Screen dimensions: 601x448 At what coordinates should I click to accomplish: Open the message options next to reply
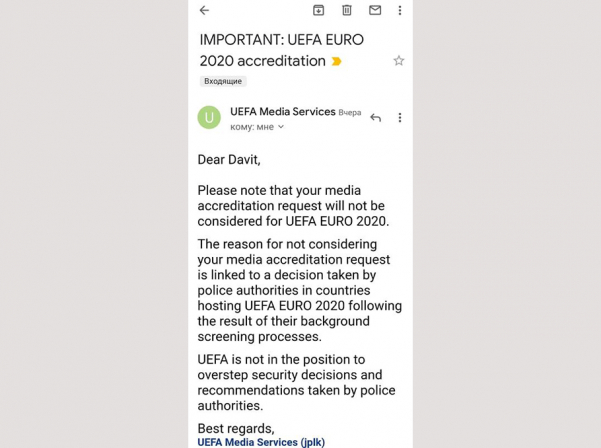[x=400, y=118]
